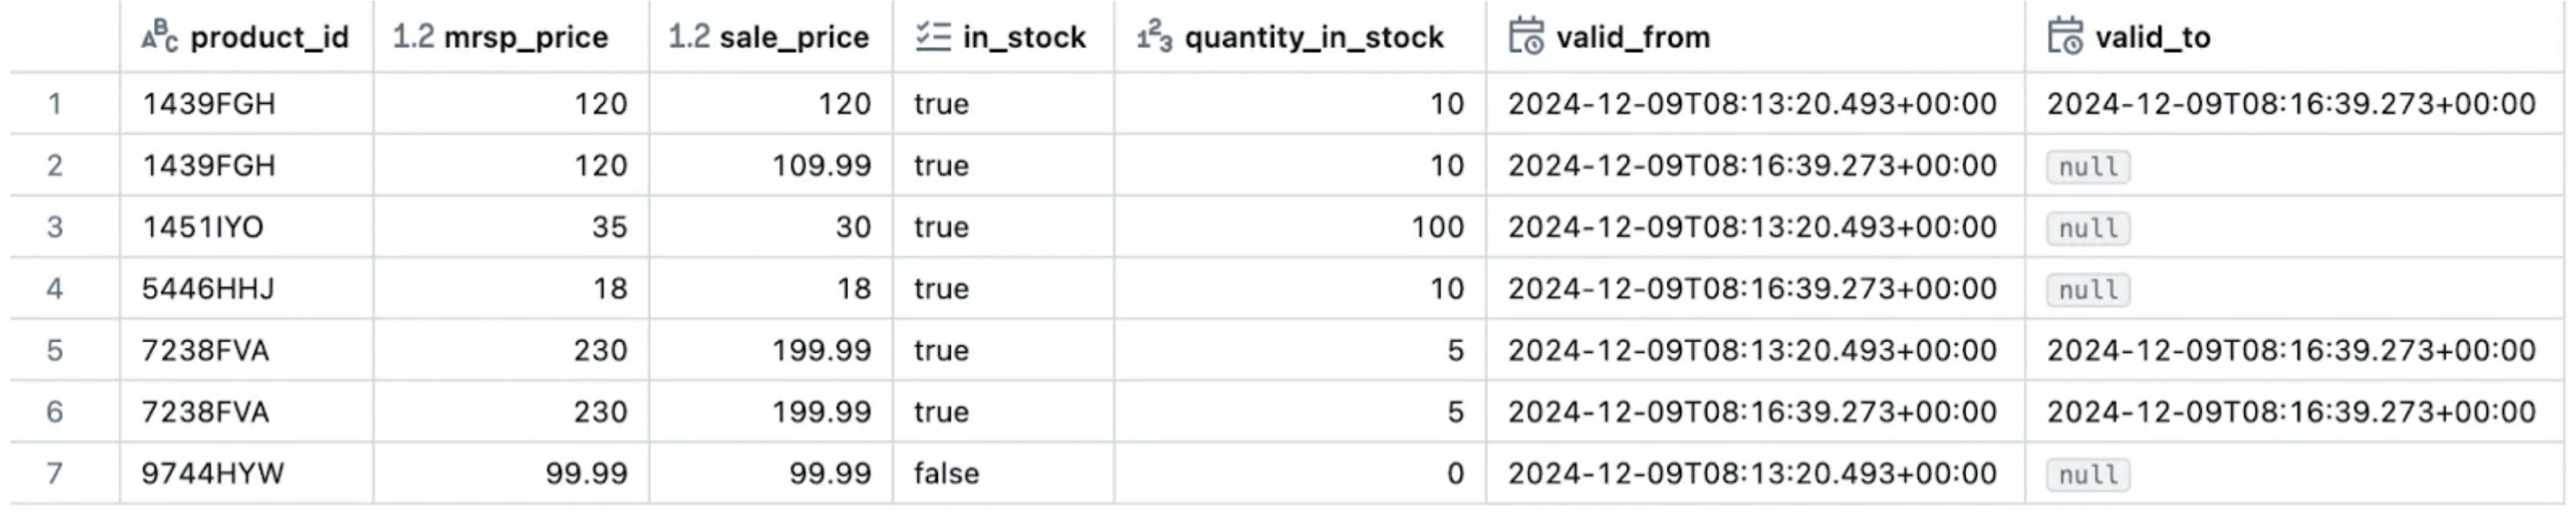Viewport: 2576px width, 516px height.
Task: Select row number 1
Action: 55,104
